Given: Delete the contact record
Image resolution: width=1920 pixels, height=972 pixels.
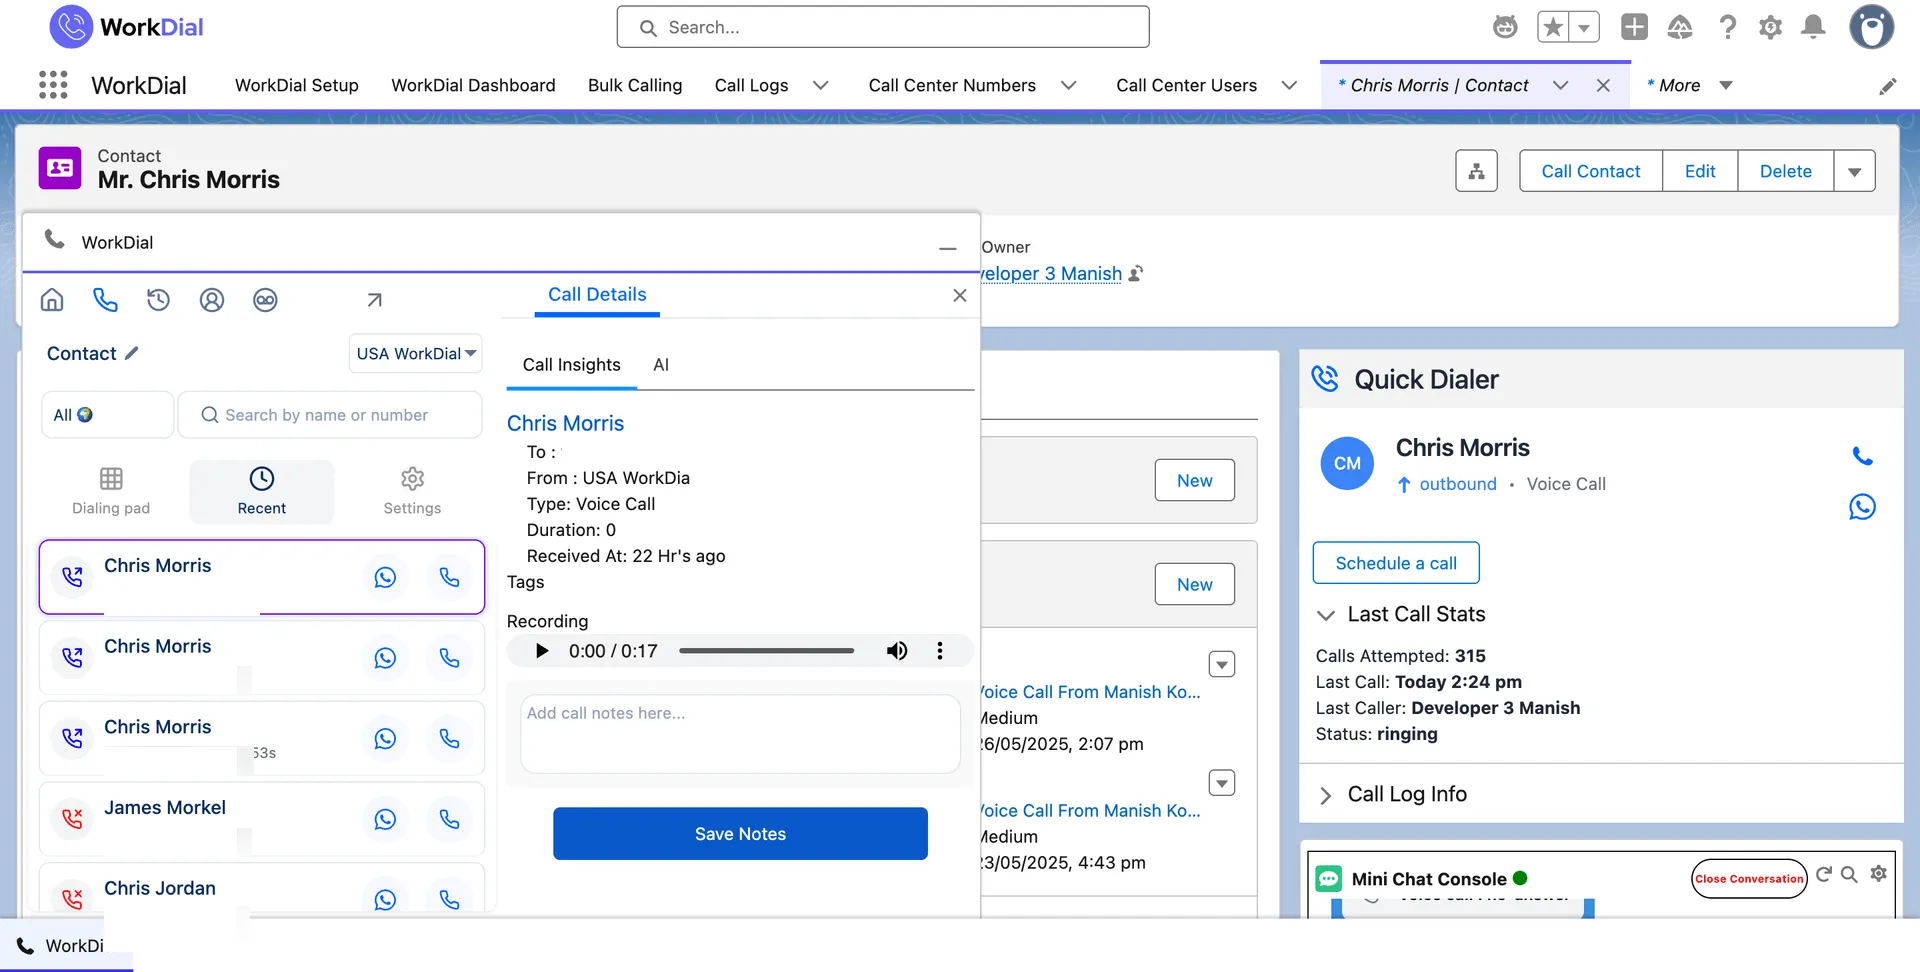Looking at the screenshot, I should (1786, 171).
